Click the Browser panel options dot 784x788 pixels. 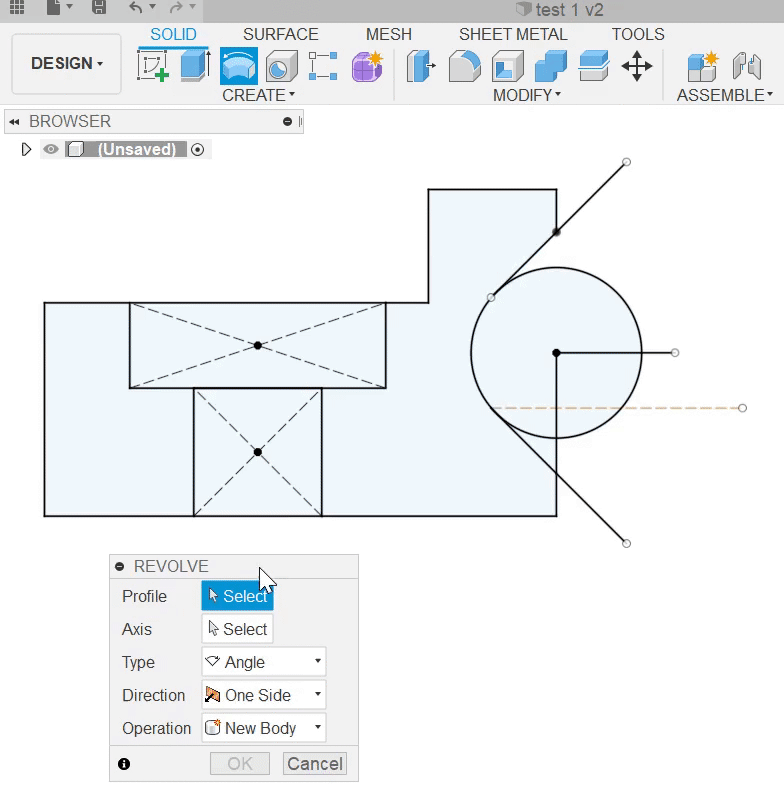(x=287, y=122)
